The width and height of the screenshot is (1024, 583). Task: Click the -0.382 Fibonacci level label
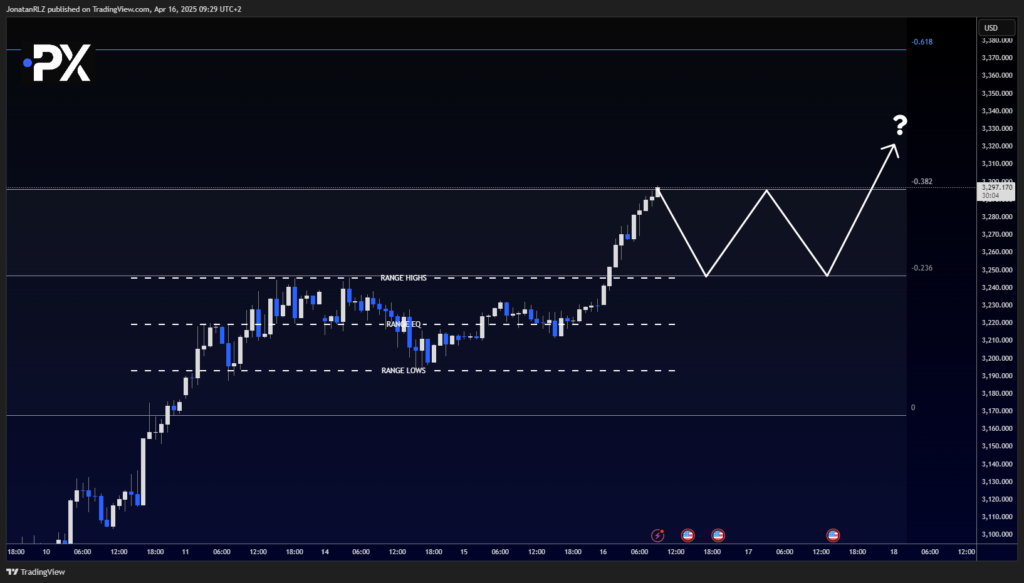click(922, 181)
